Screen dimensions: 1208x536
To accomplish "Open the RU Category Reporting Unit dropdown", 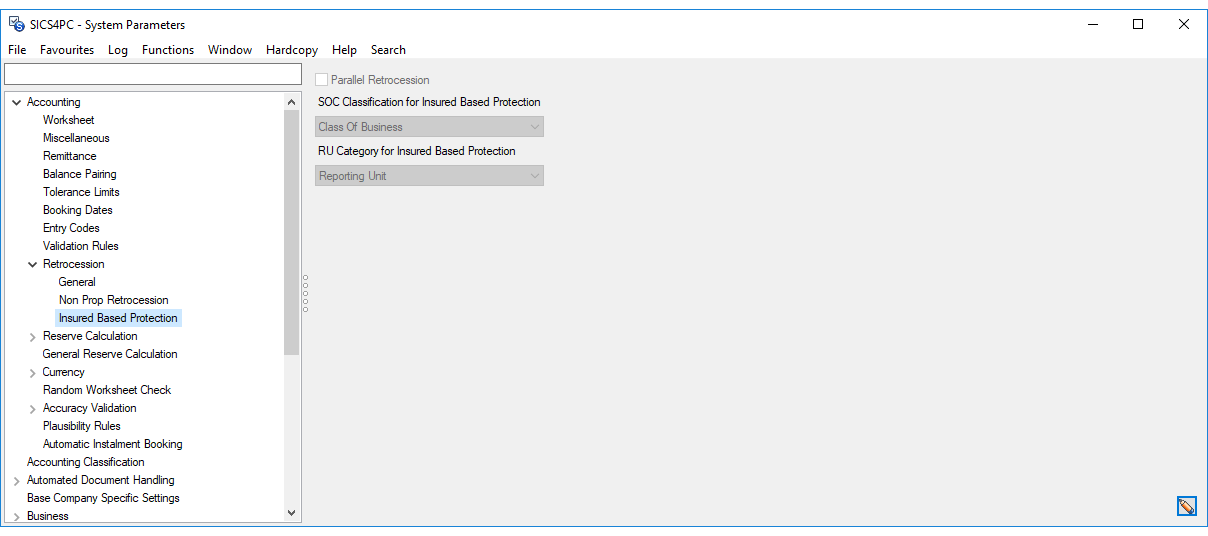I will pyautogui.click(x=429, y=176).
